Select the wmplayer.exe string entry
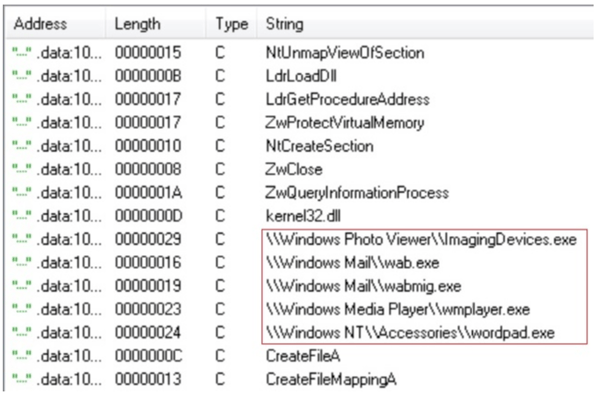600x396 pixels. [x=398, y=310]
